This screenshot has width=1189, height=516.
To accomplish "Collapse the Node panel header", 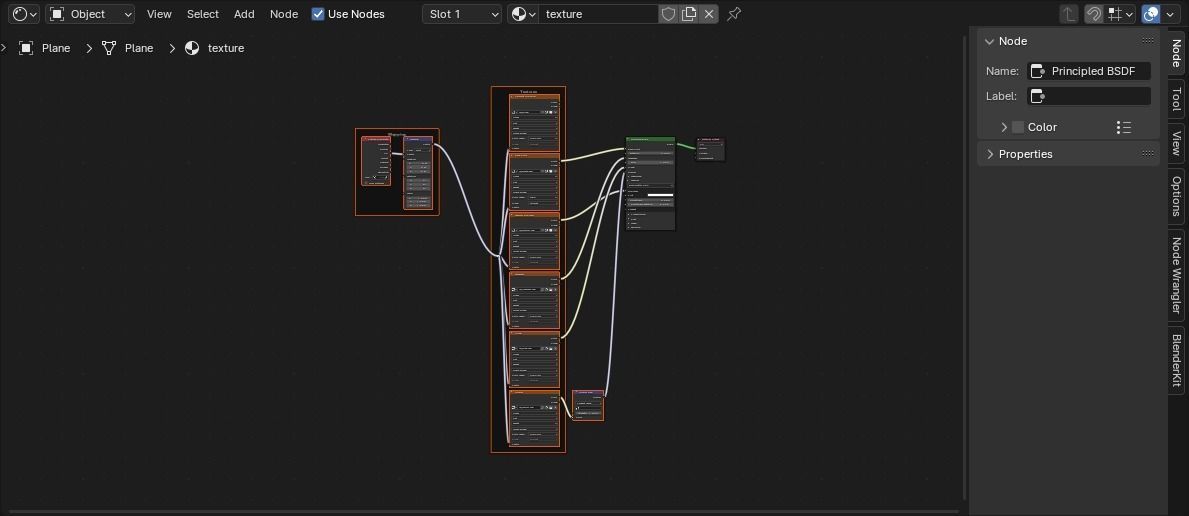I will [989, 41].
